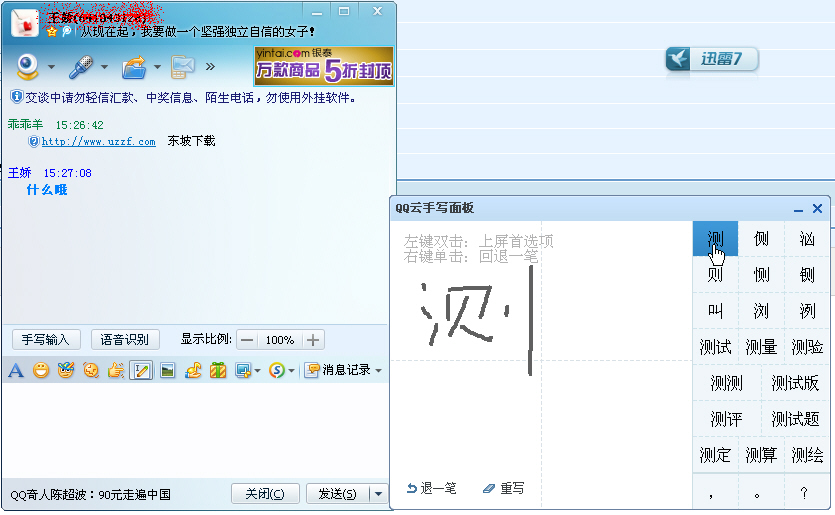This screenshot has height=515, width=835.
Task: Choose word suggestion 测评
Action: coord(726,419)
